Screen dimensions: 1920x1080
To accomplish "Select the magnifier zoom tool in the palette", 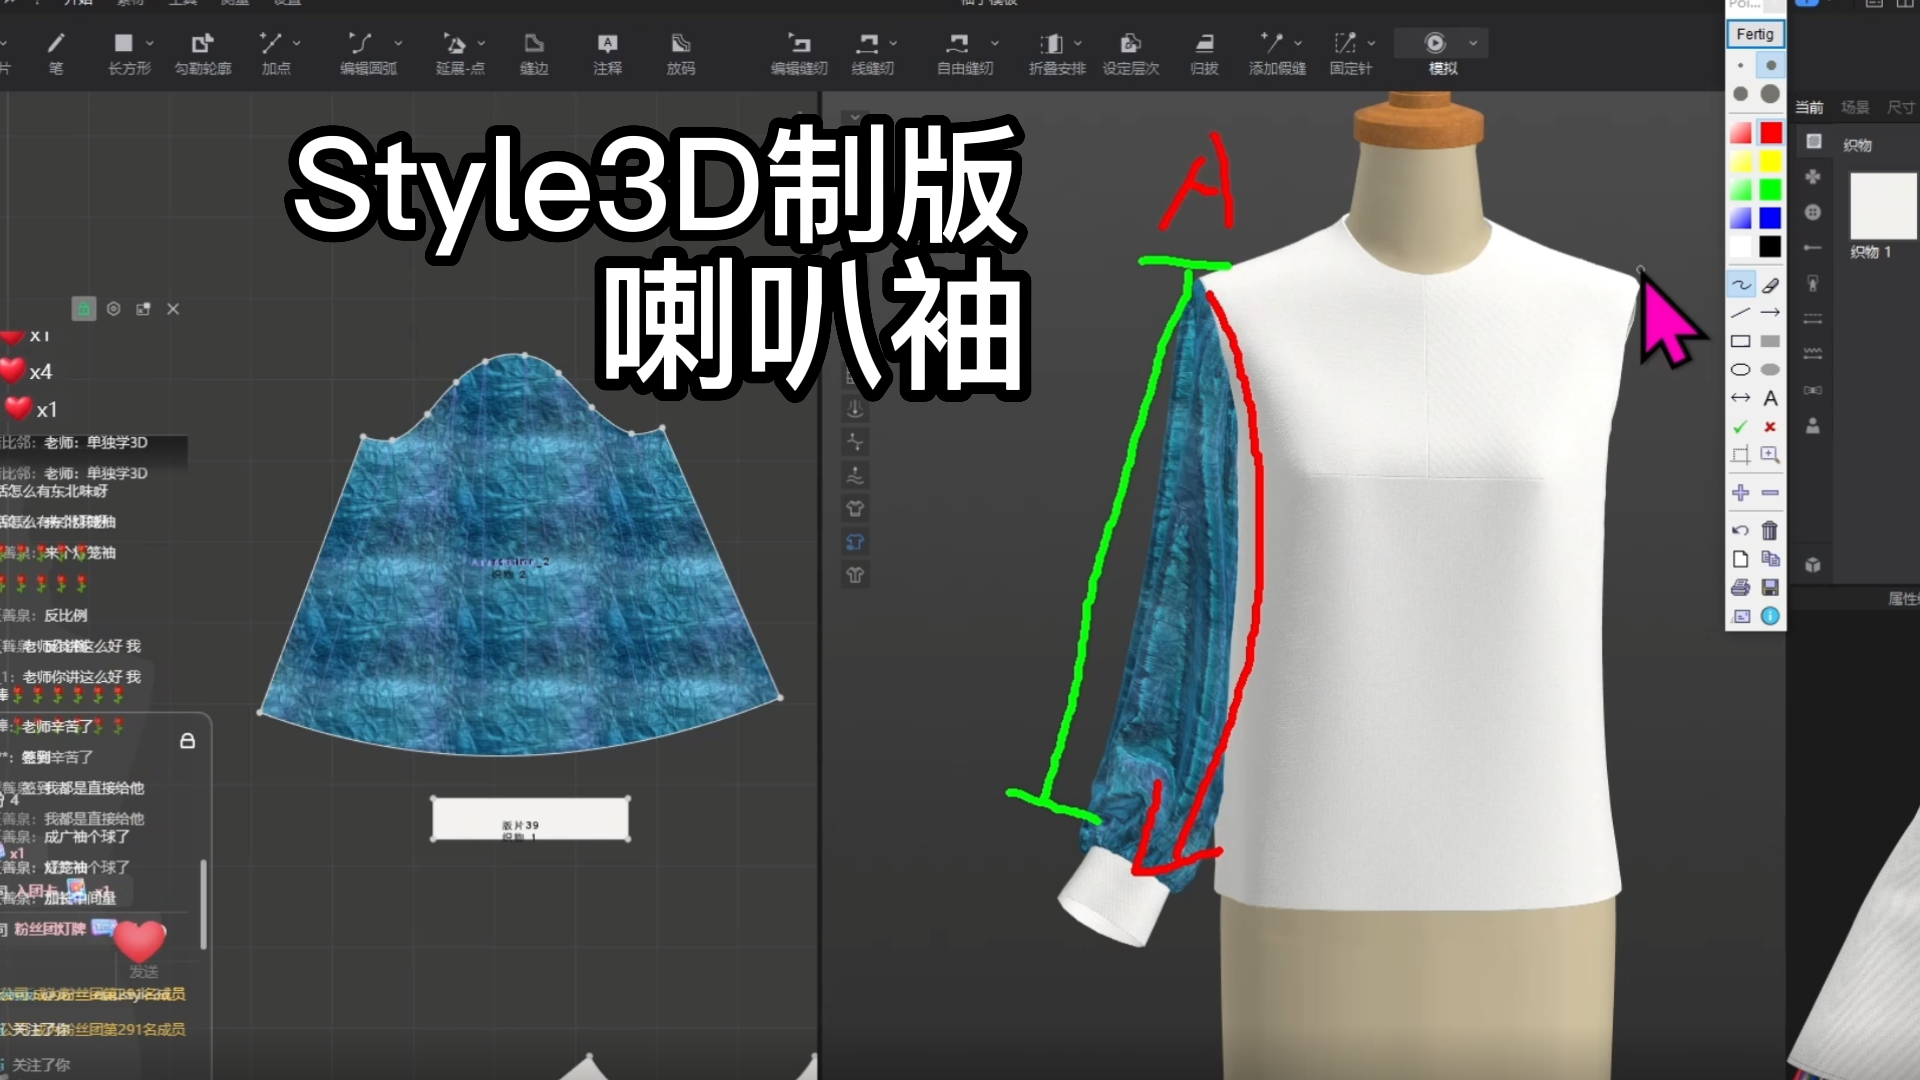I will (1770, 455).
